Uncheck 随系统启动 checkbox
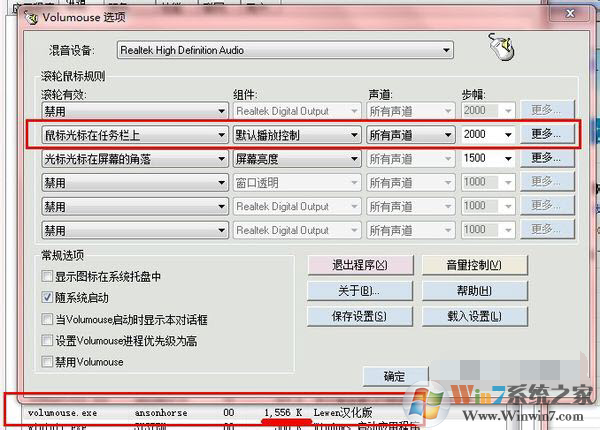 tap(47, 297)
